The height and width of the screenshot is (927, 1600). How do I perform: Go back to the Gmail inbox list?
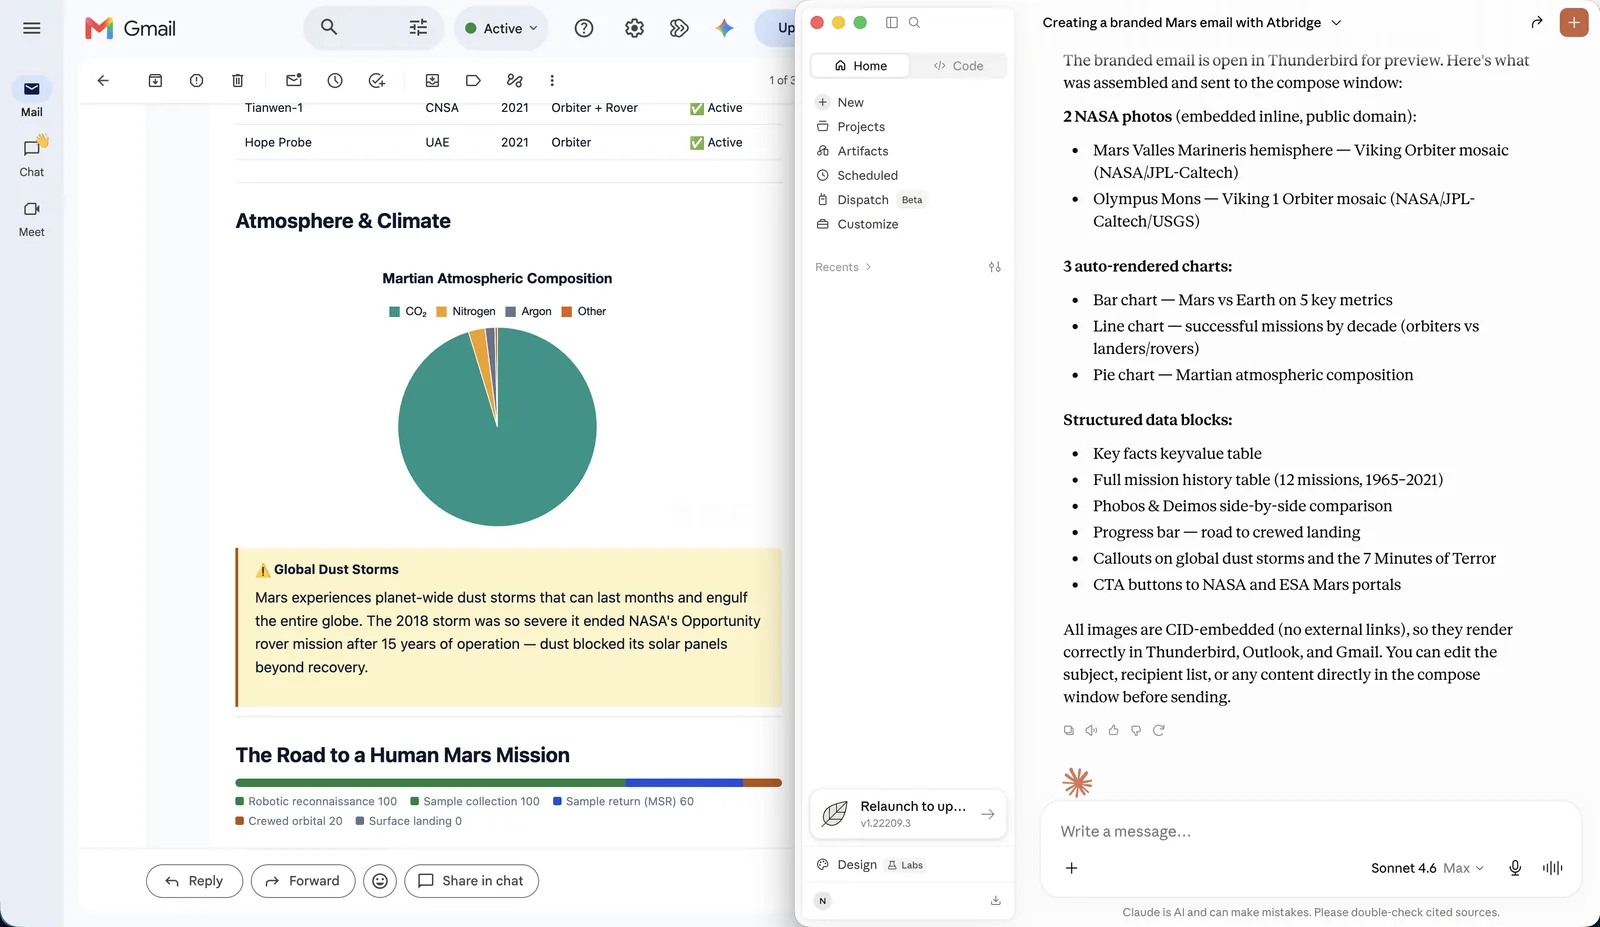point(103,80)
